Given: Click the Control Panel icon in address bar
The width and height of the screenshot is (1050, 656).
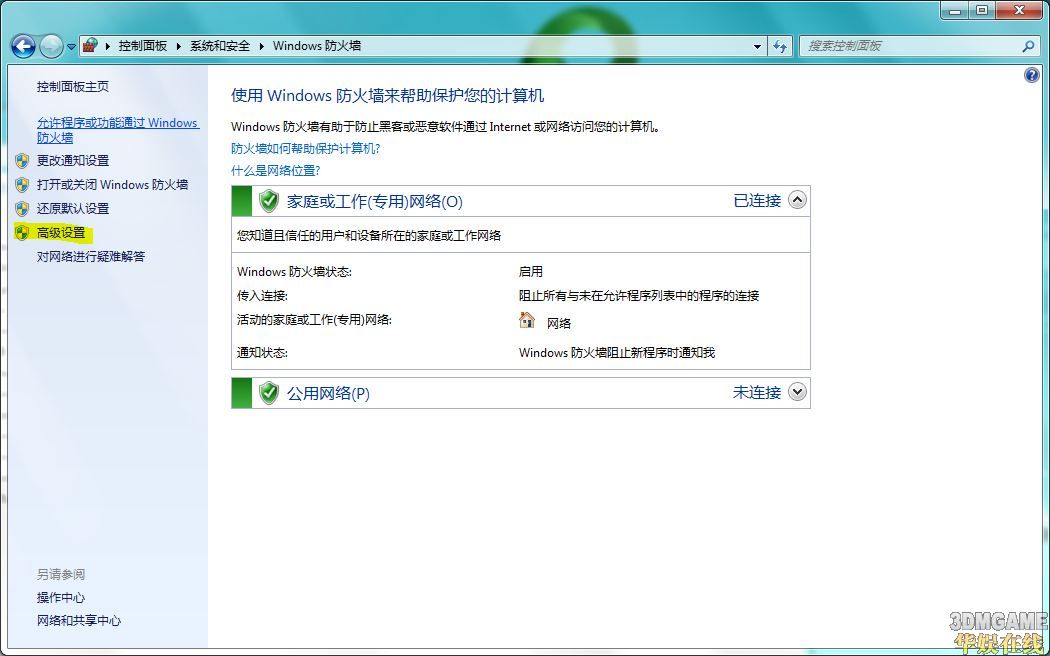Looking at the screenshot, I should [90, 46].
